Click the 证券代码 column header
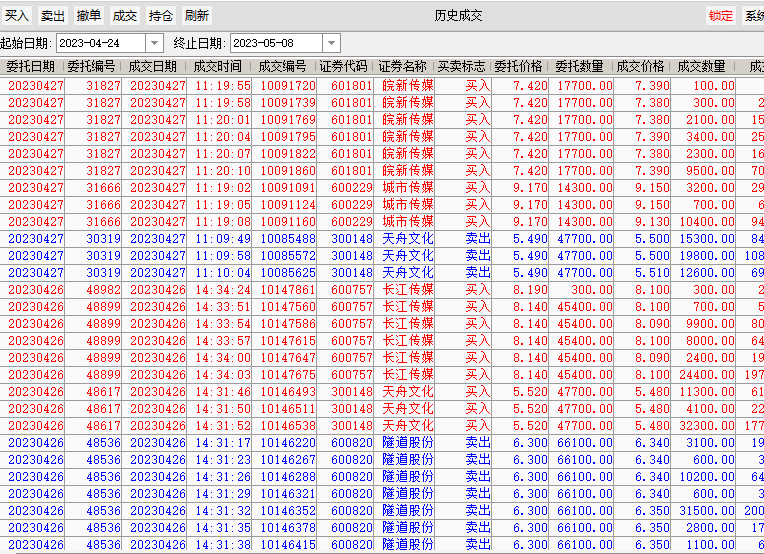Screen dimensions: 764x554 345,66
